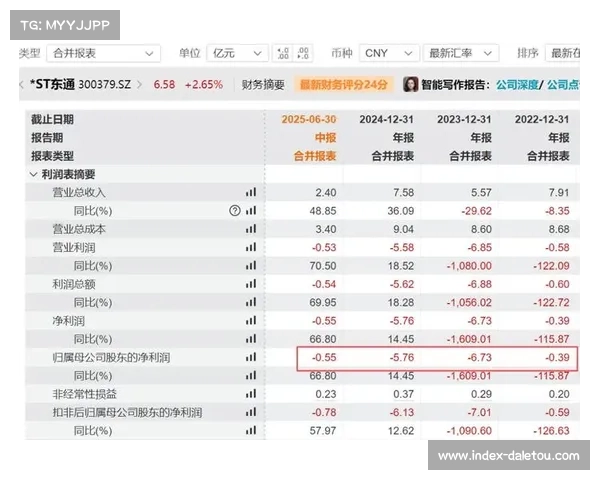
Task: Click operating profit value -6.85
Action: [x=479, y=247]
